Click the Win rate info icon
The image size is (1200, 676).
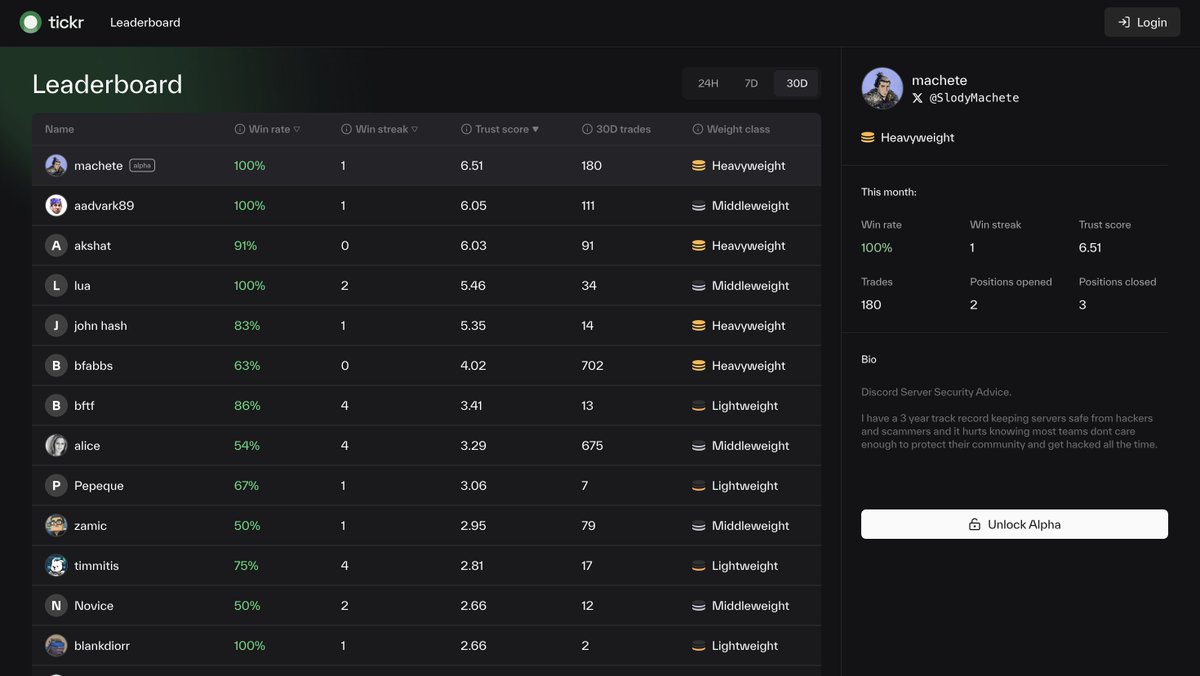point(240,129)
